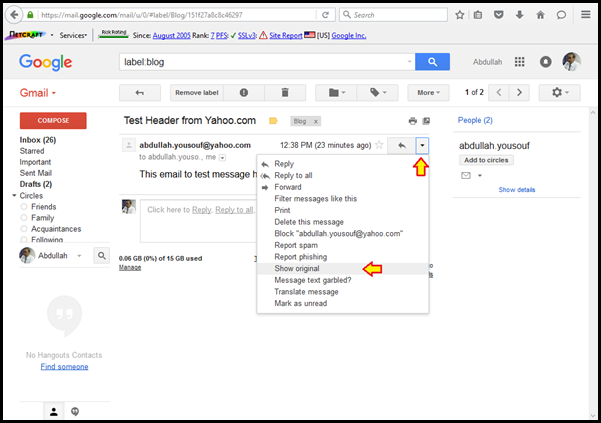Open the Labels tag dropdown

coord(378,93)
